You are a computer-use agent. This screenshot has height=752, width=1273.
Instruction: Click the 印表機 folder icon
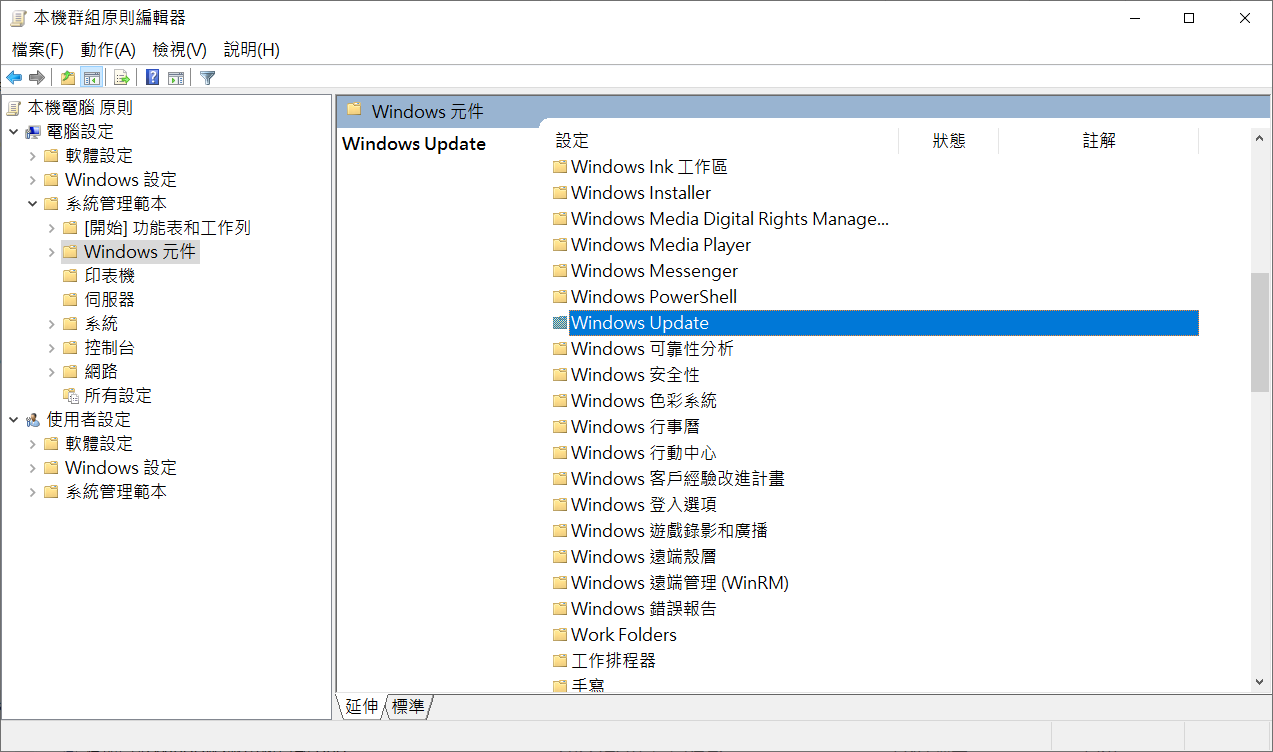point(70,276)
